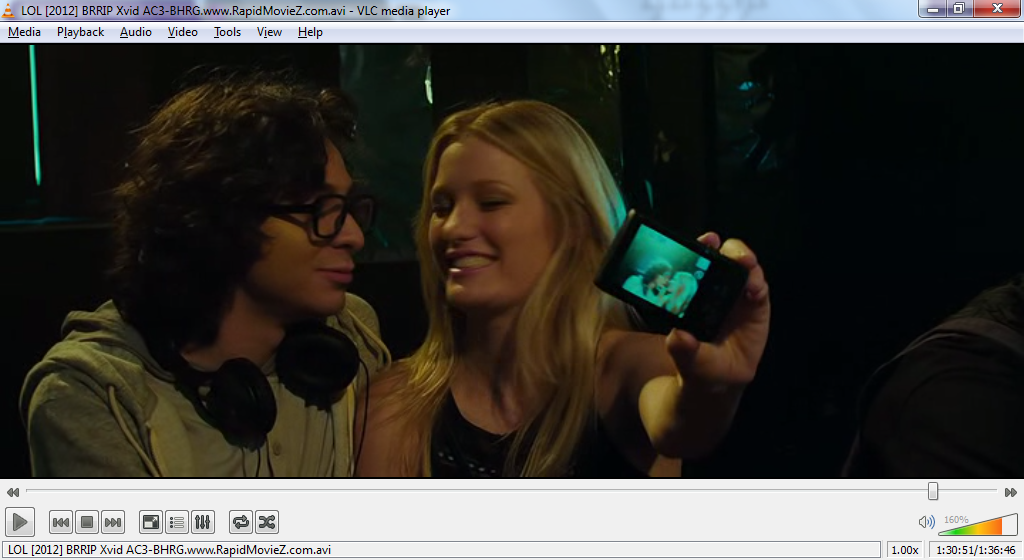Open the Video menu
Image resolution: width=1024 pixels, height=560 pixels.
point(182,32)
